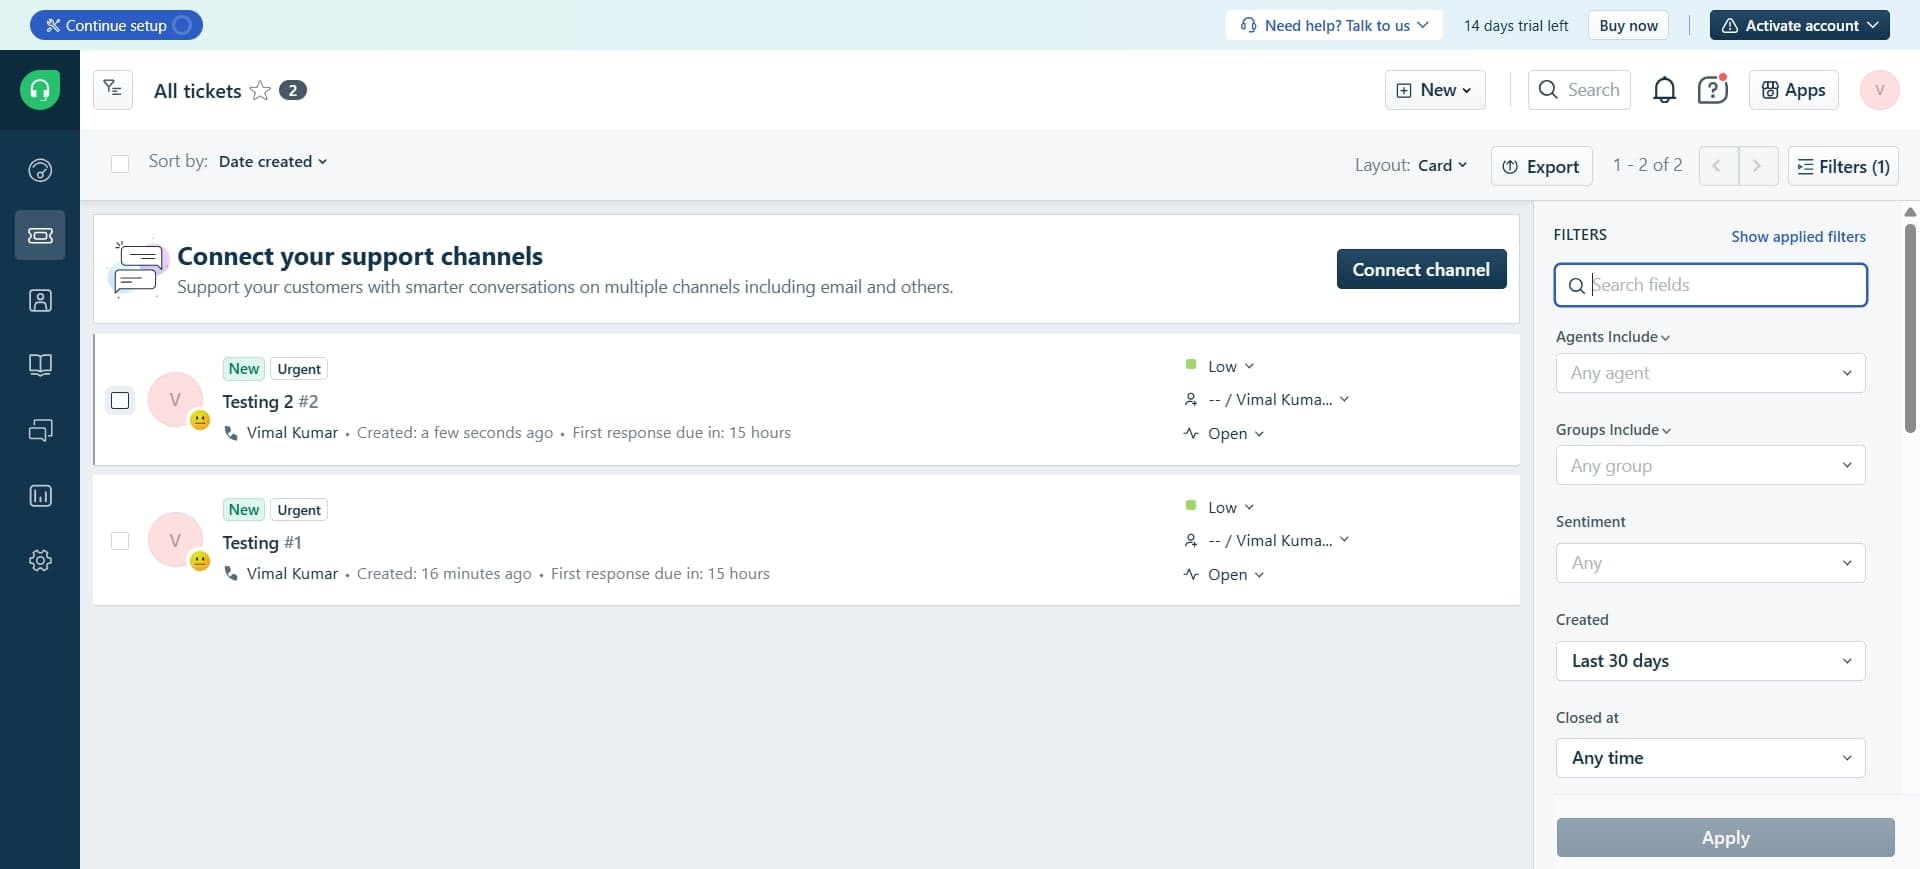This screenshot has width=1920, height=869.
Task: Open Contacts from the left sidebar
Action: click(x=40, y=300)
